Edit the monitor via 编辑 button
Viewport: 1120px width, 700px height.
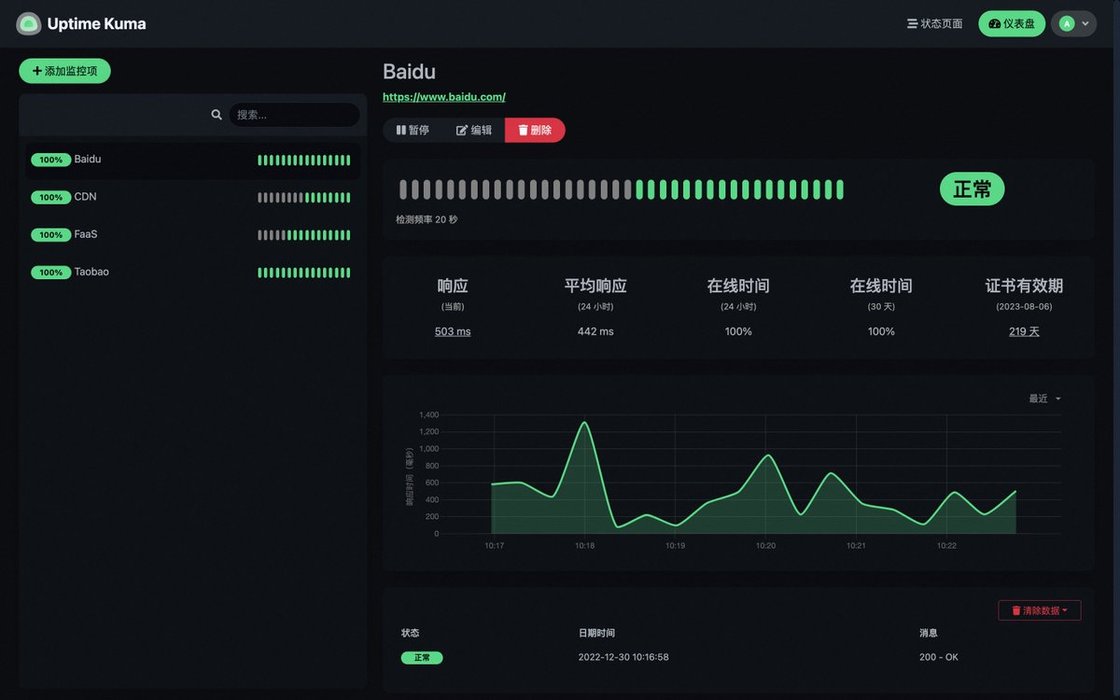click(474, 130)
